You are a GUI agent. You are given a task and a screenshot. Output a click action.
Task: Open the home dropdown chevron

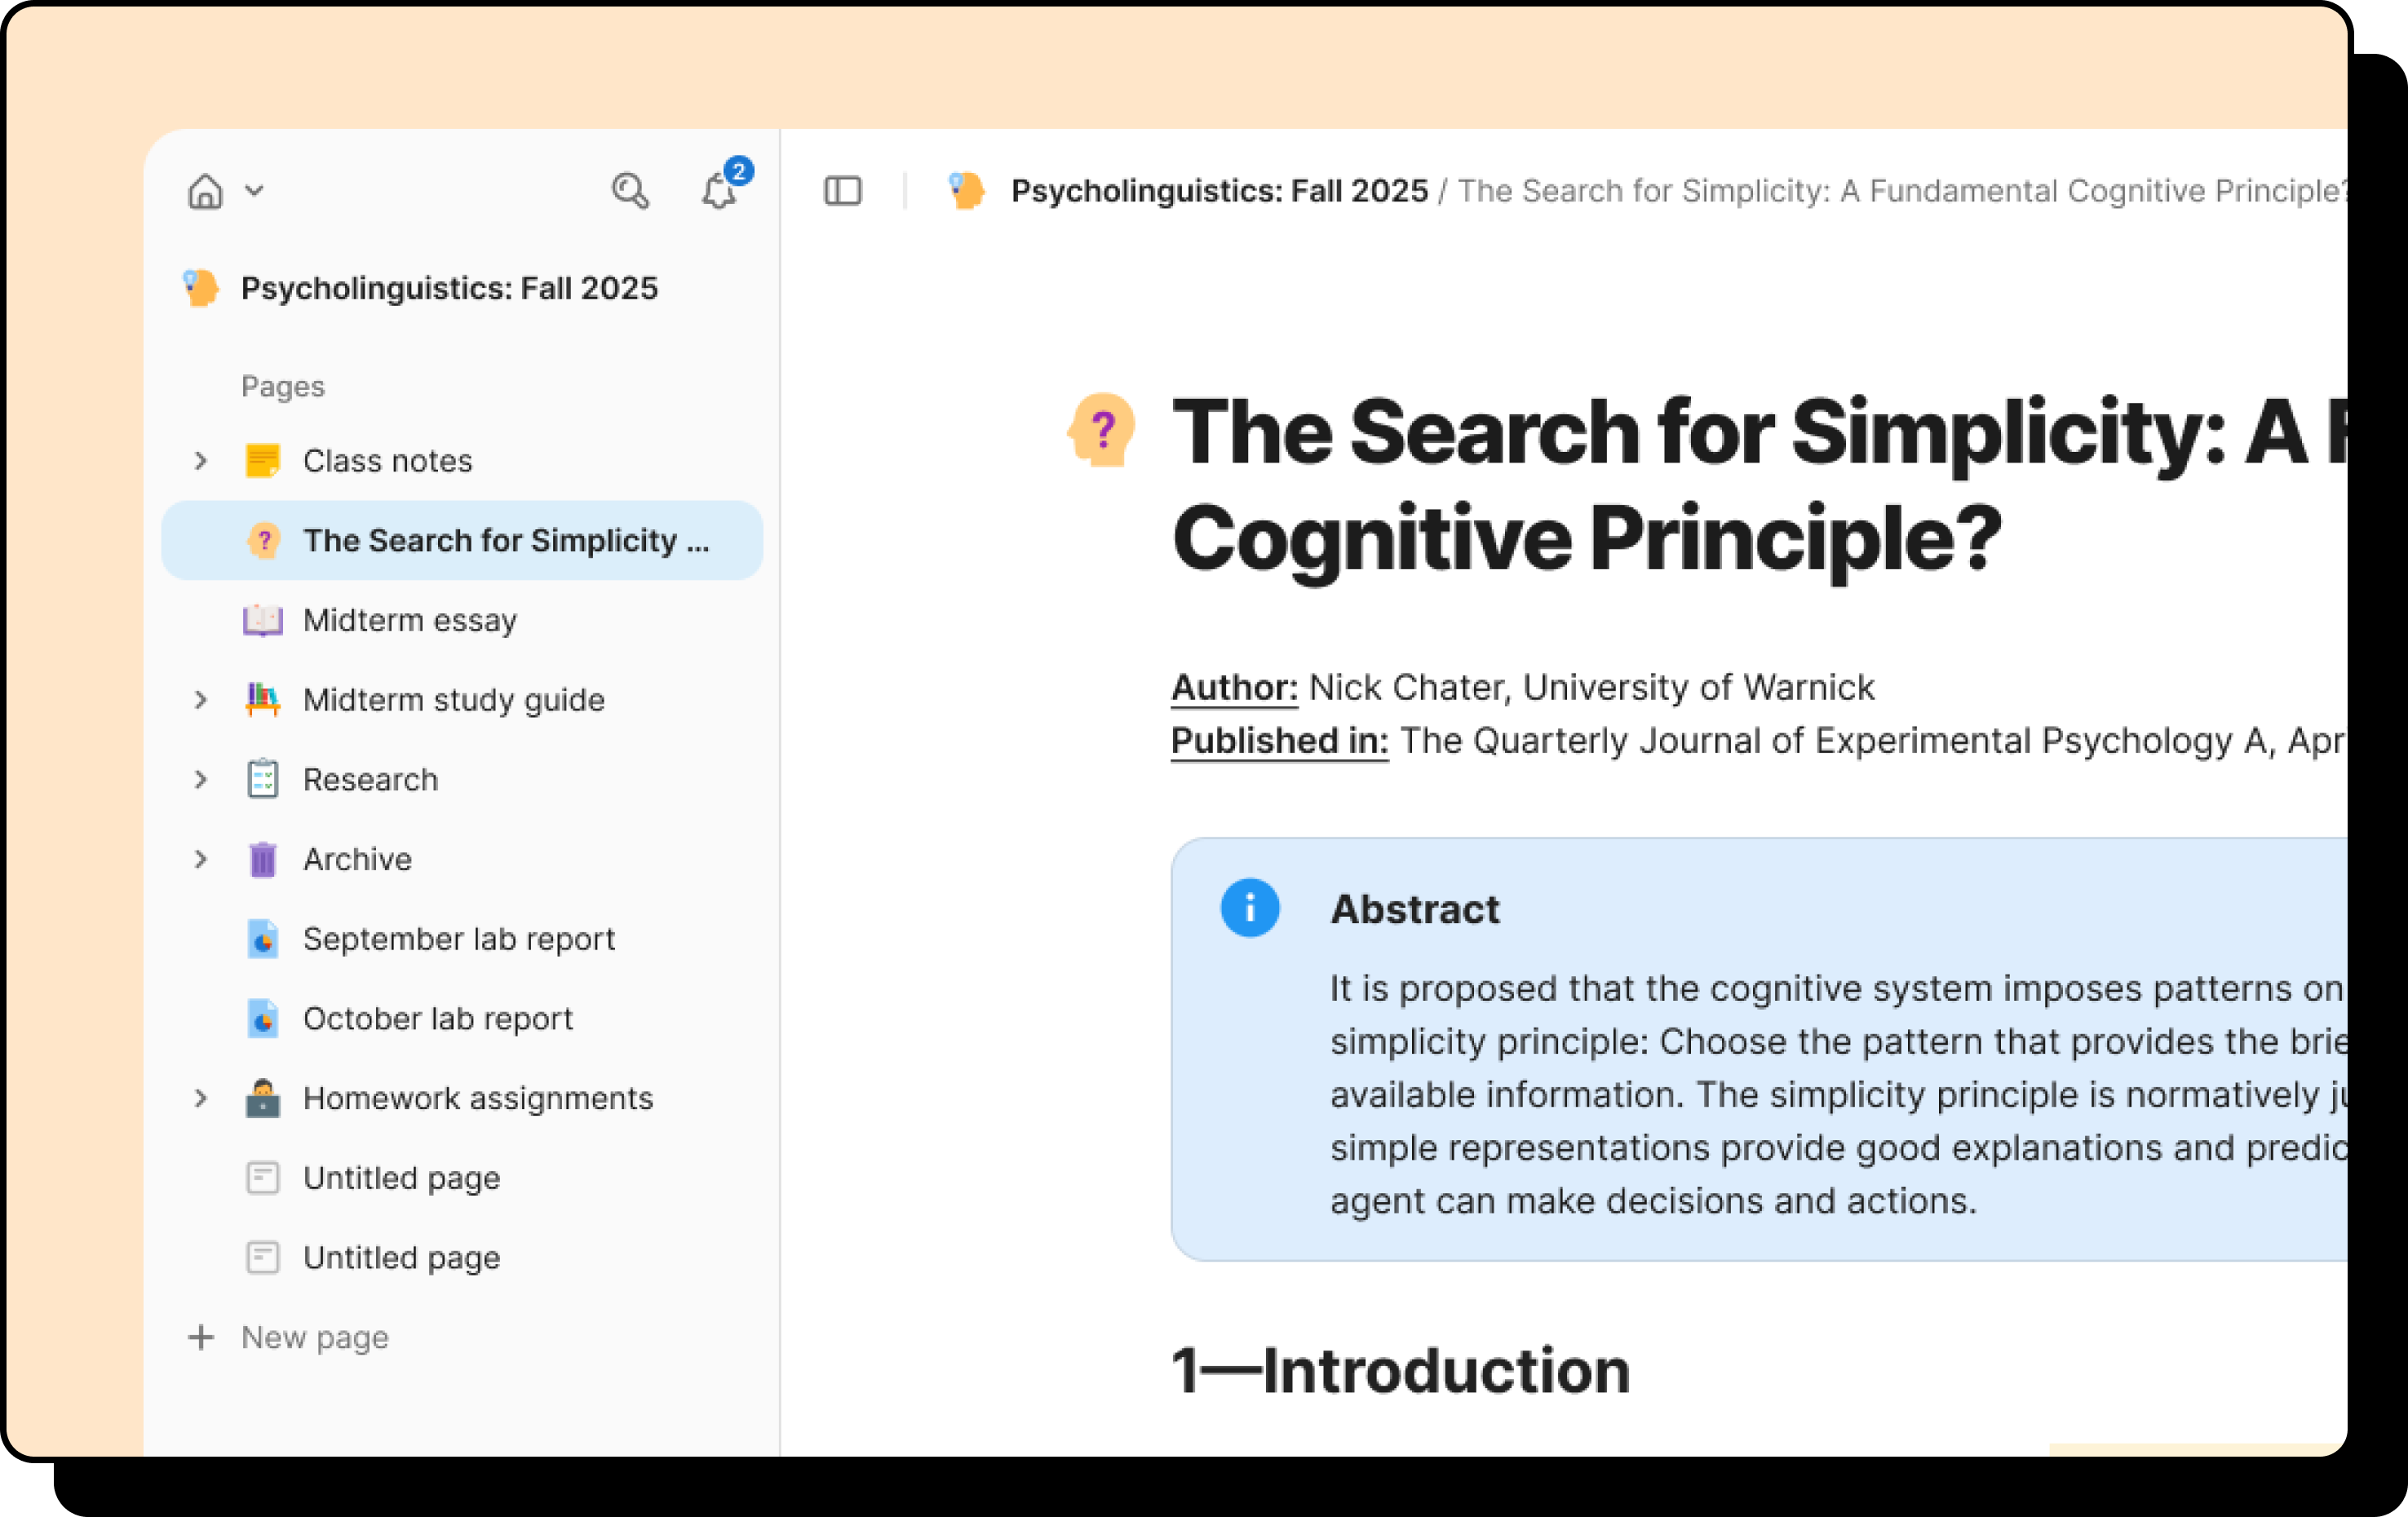click(x=255, y=190)
